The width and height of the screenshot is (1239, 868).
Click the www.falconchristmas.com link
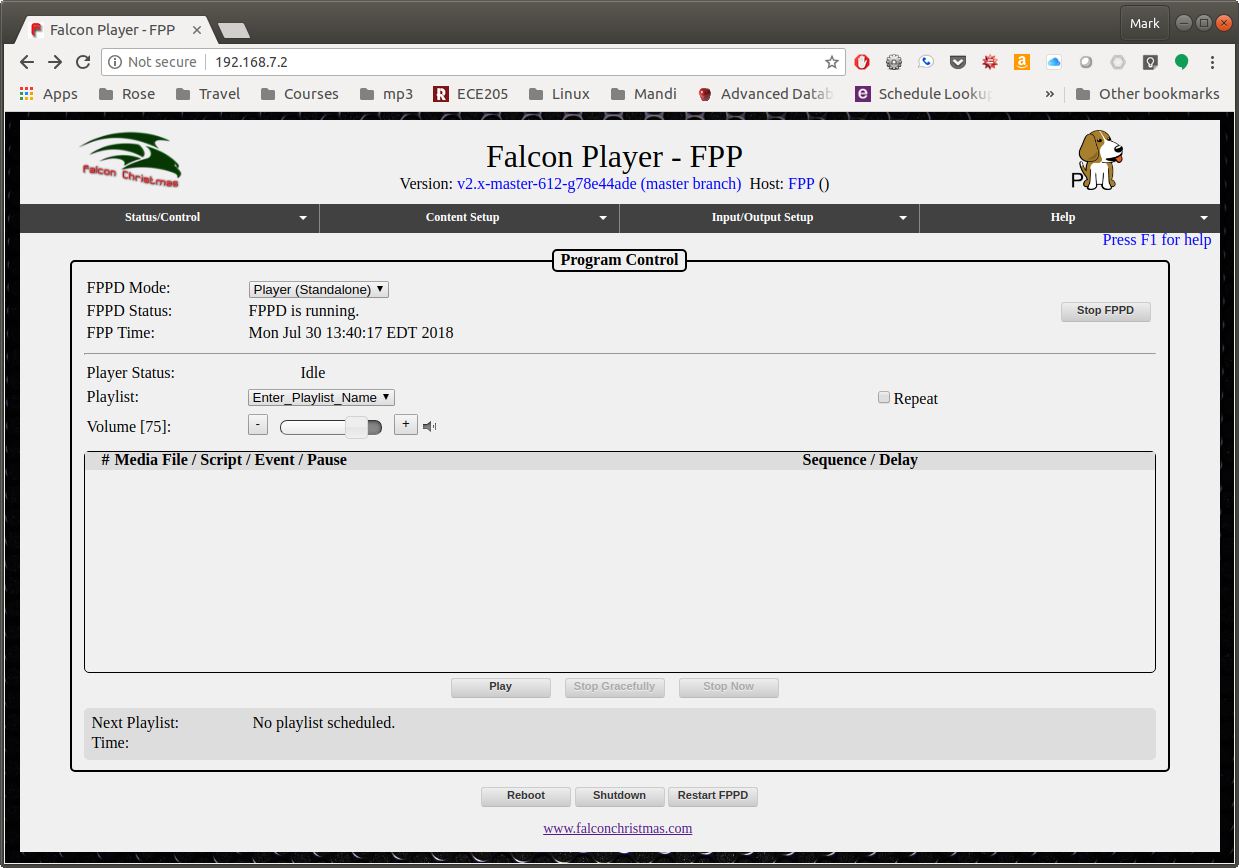pos(617,828)
